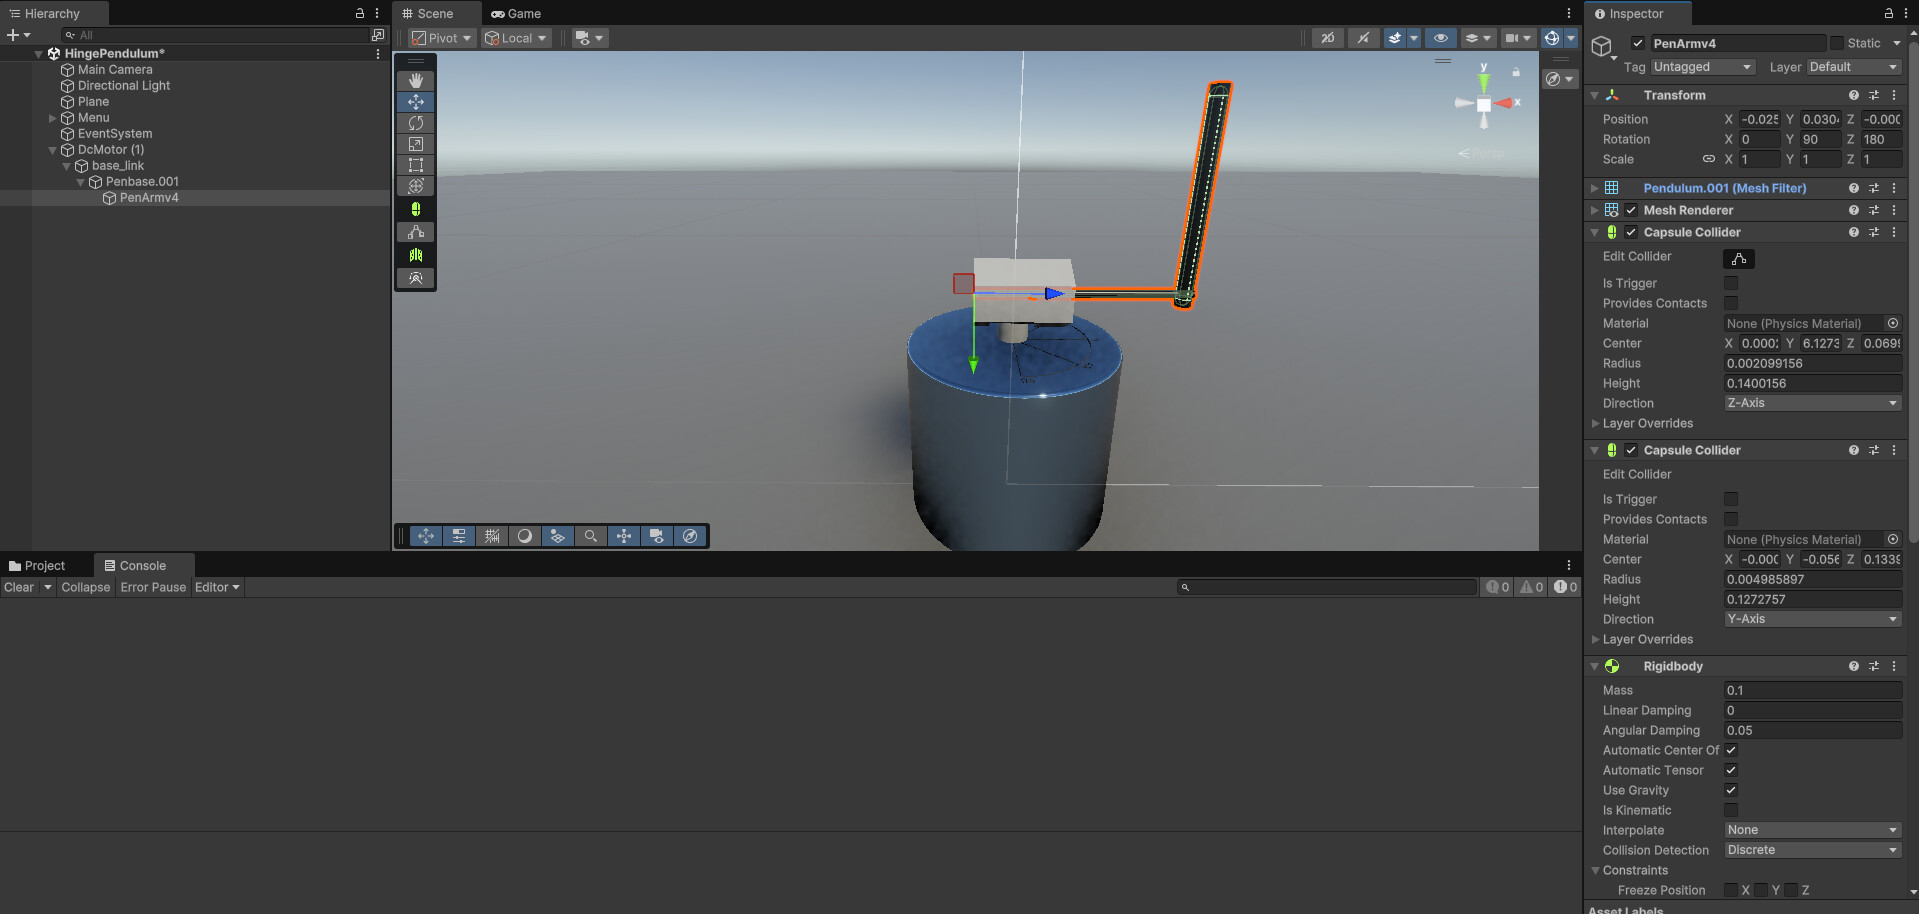The image size is (1919, 914).
Task: Switch to the Game tab
Action: coord(516,13)
